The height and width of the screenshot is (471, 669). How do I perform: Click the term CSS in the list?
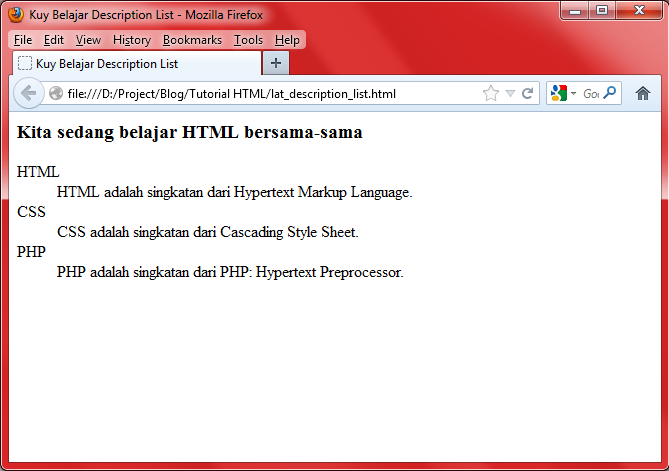(31, 212)
